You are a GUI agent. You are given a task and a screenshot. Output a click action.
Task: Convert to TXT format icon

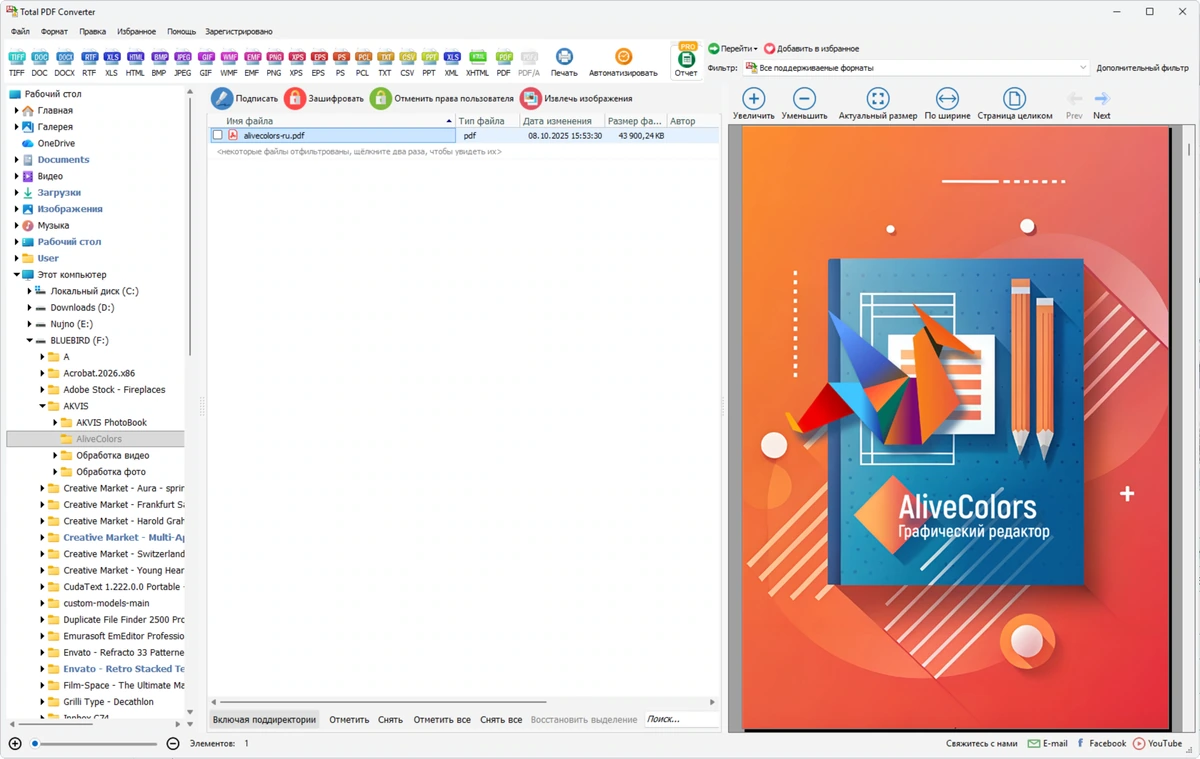(x=385, y=64)
